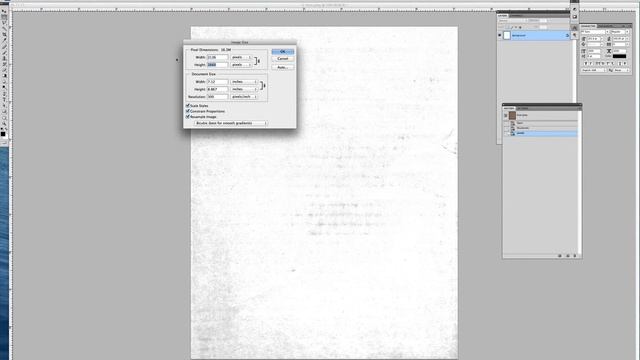Open language dropdown in Character panel
The image size is (640, 360).
coord(594,70)
